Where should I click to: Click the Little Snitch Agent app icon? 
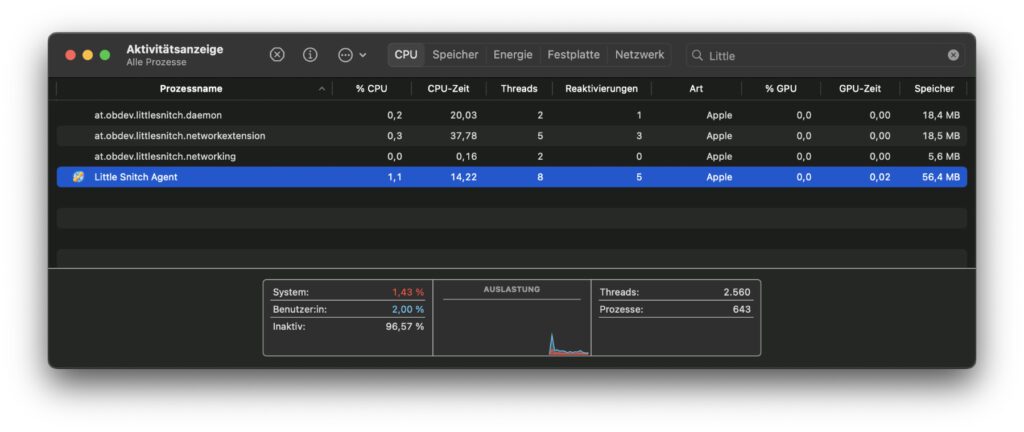[78, 177]
